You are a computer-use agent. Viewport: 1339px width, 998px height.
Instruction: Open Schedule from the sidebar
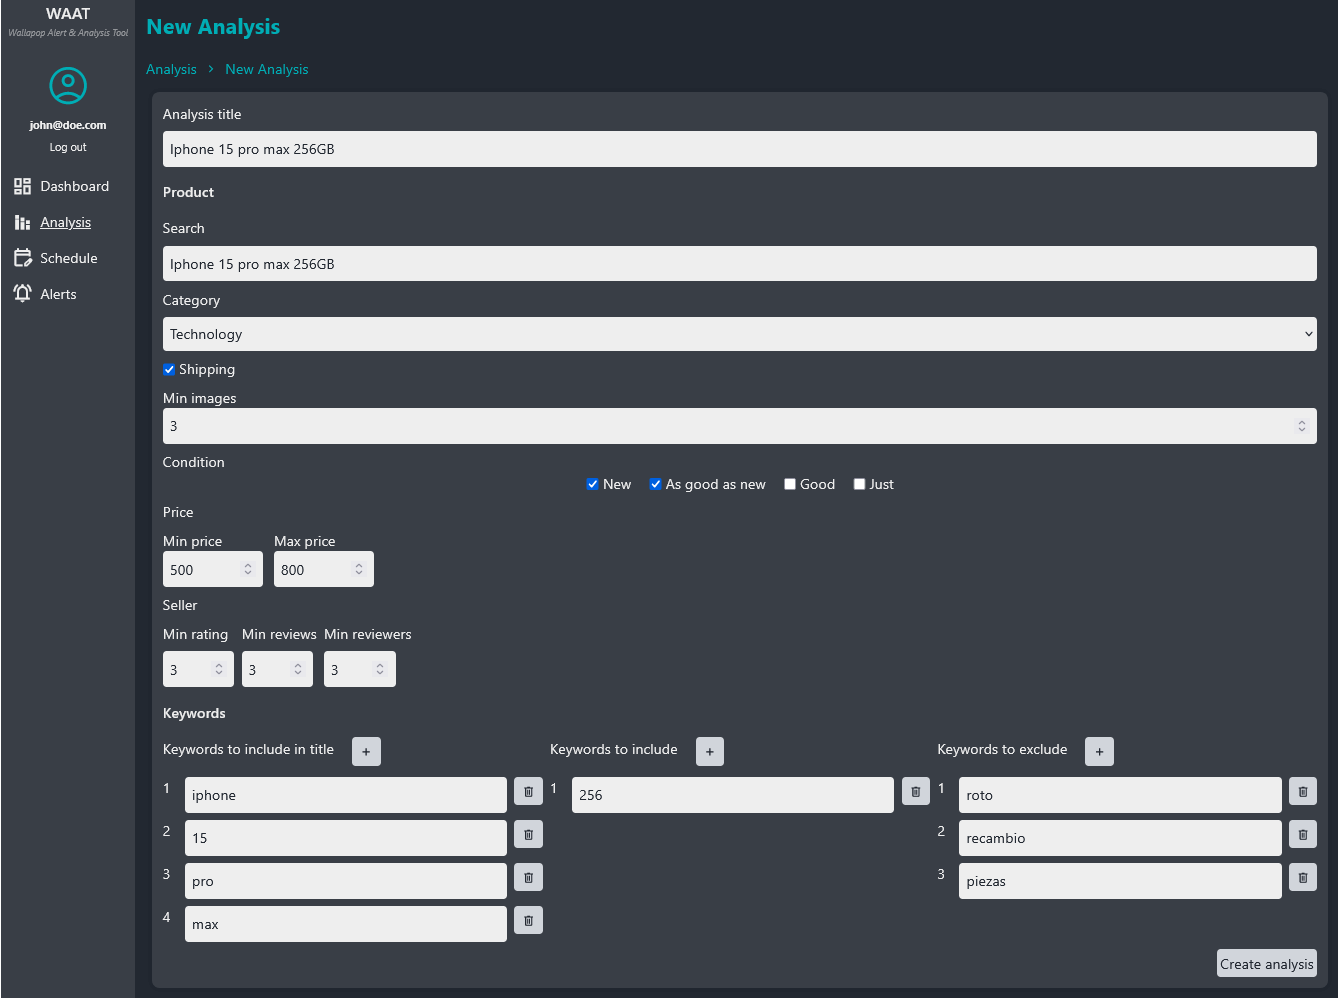pos(56,258)
